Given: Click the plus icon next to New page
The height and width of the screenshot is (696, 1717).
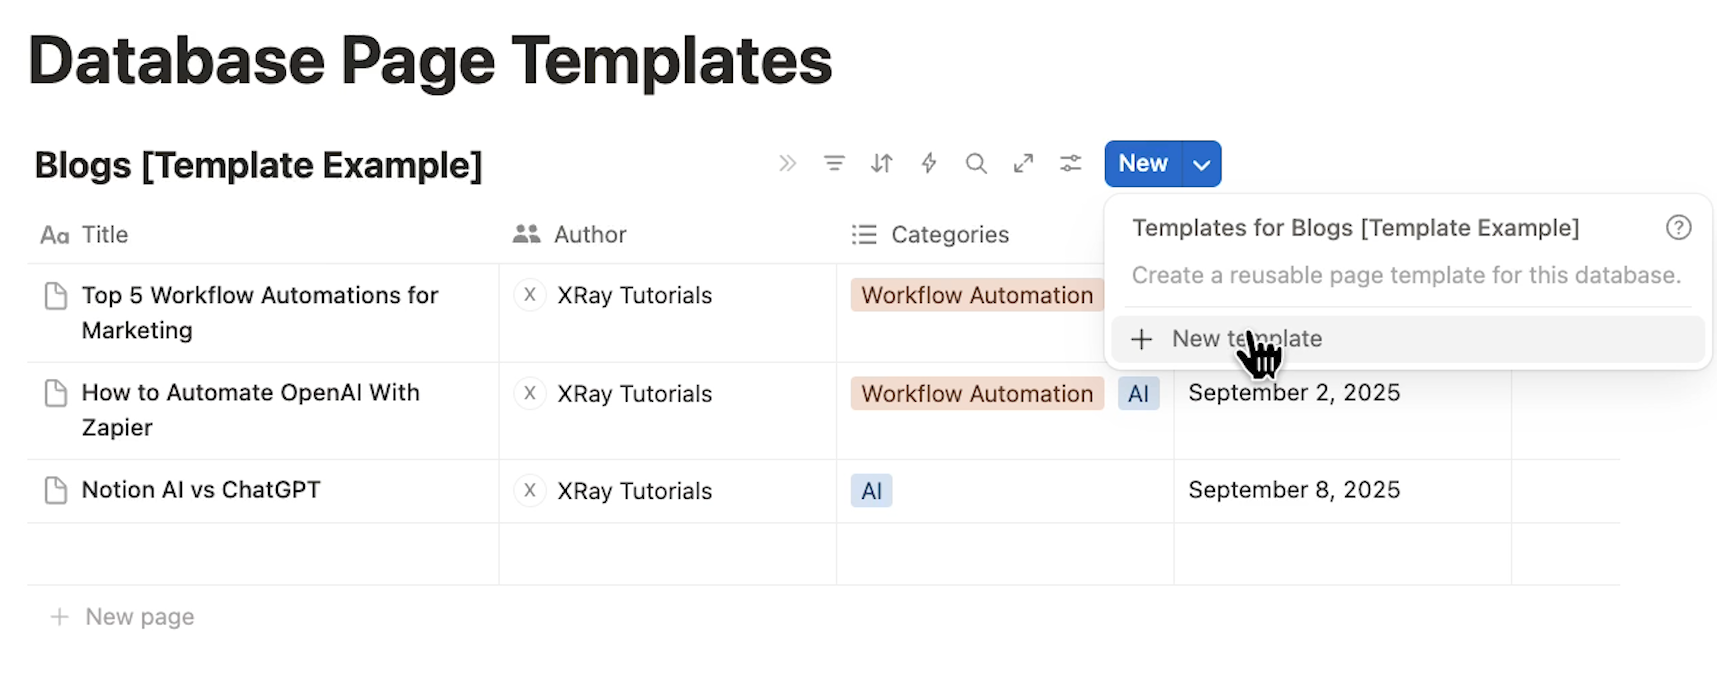Looking at the screenshot, I should coord(60,617).
